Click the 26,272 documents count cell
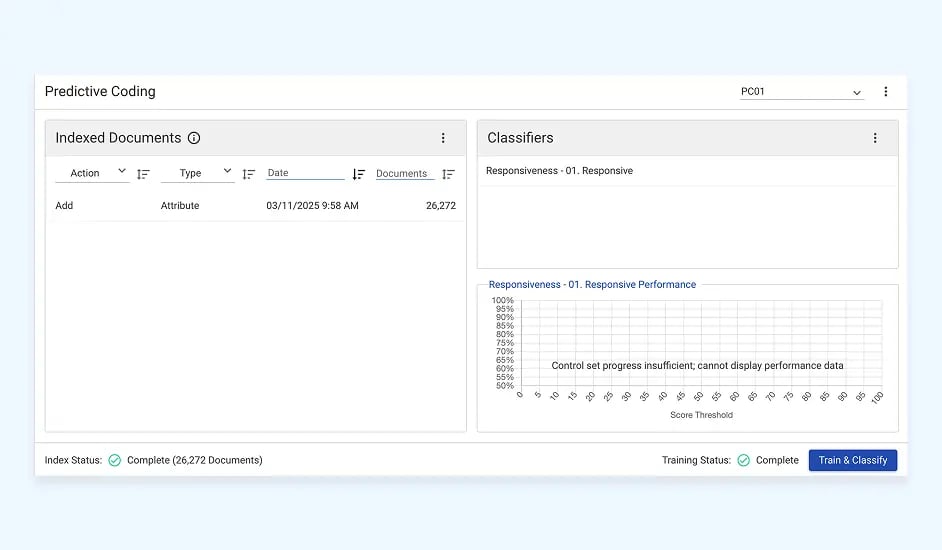Screen dimensions: 942x550 pos(440,206)
